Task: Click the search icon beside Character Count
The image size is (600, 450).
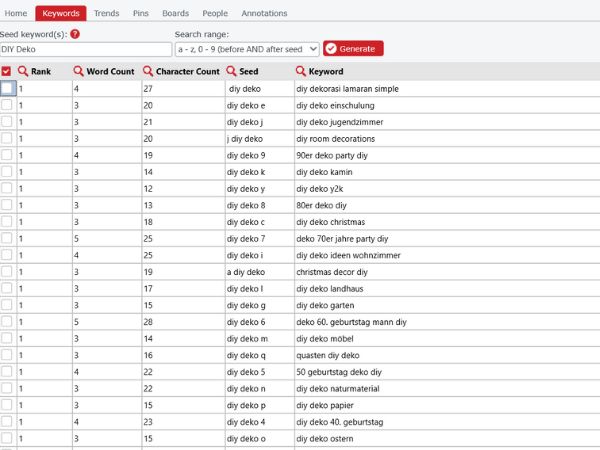Action: point(148,72)
